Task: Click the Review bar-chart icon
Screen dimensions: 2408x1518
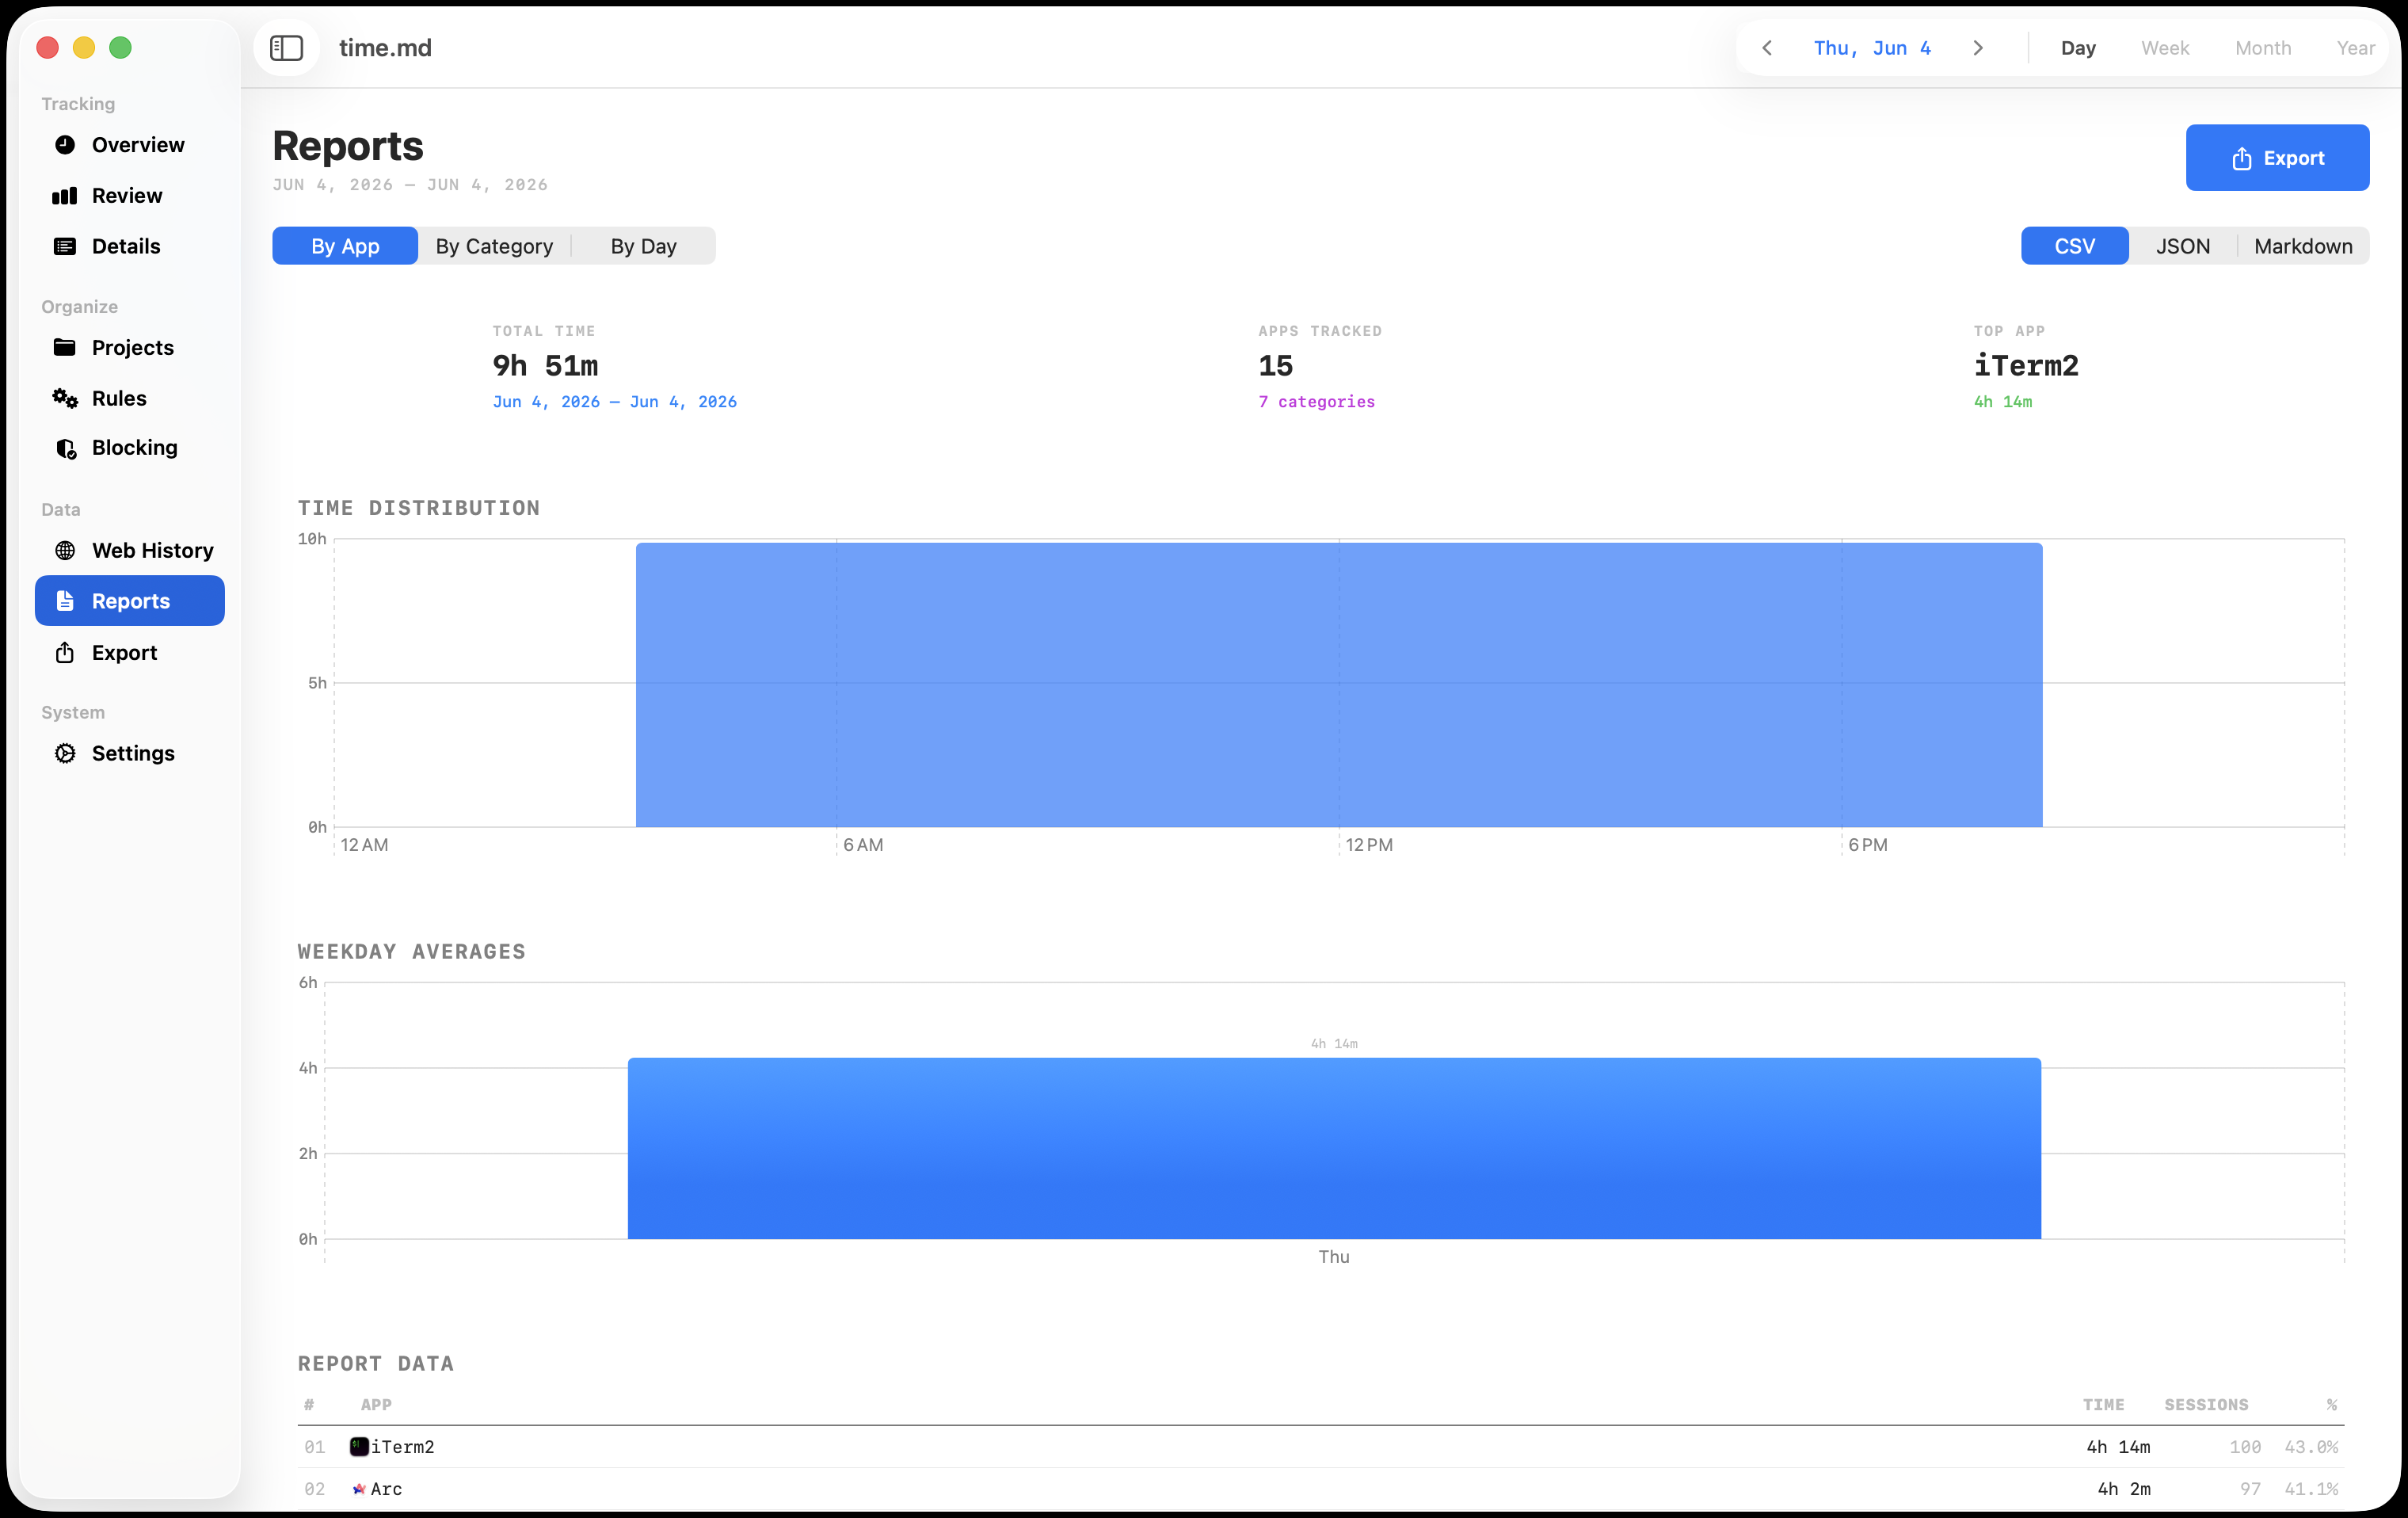Action: (65, 196)
